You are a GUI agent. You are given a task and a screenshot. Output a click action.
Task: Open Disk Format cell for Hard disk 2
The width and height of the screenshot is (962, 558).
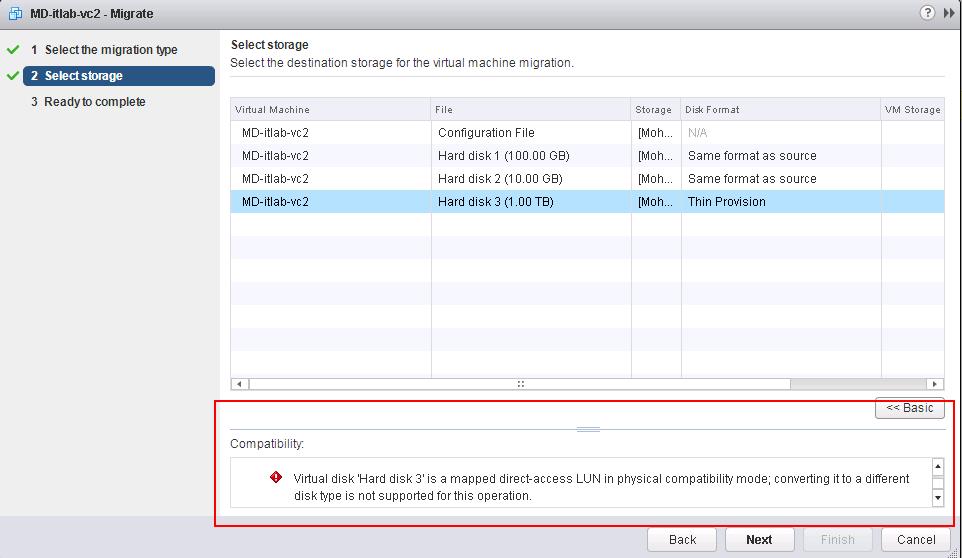click(781, 178)
